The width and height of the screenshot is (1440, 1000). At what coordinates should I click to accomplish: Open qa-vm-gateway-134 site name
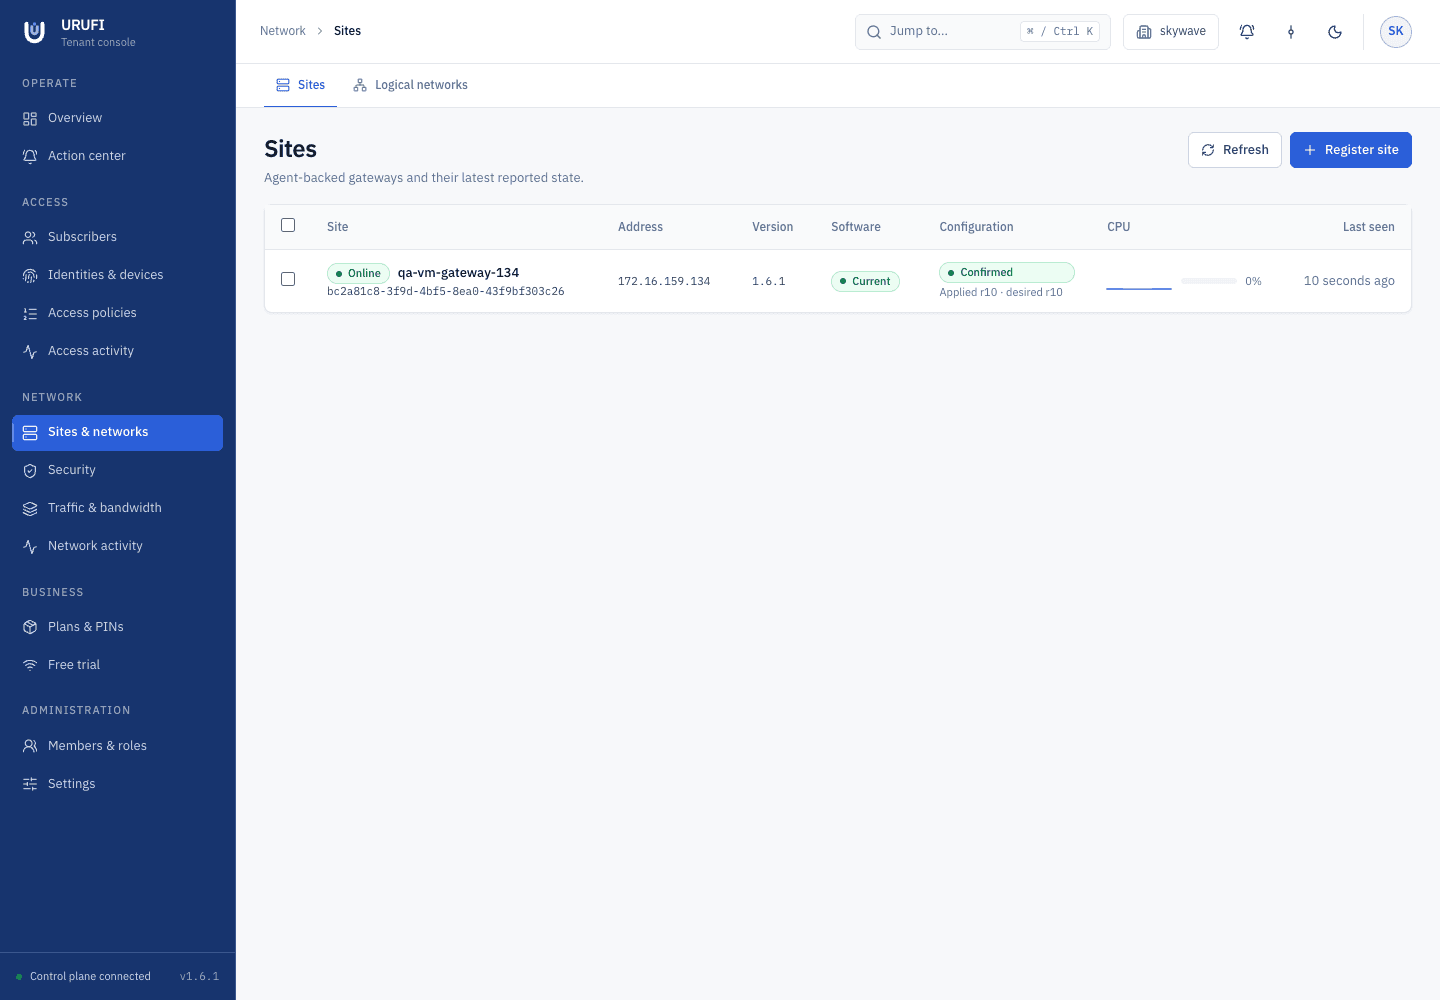coord(458,272)
